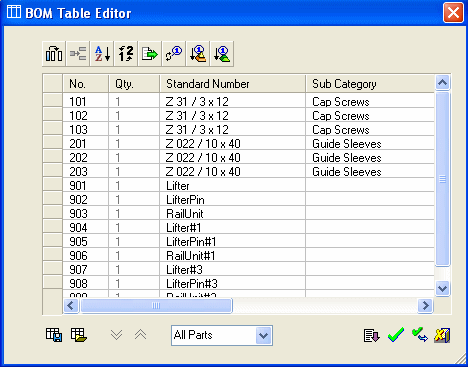Viewport: 468px width, 367px height.
Task: Close the BOM Table Editor dialog
Action: tap(453, 13)
